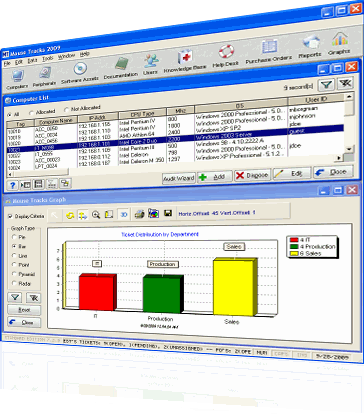Viewport: 364px width, 416px height.
Task: Click the colorful picture icon in graph toolbar
Action: [153, 214]
